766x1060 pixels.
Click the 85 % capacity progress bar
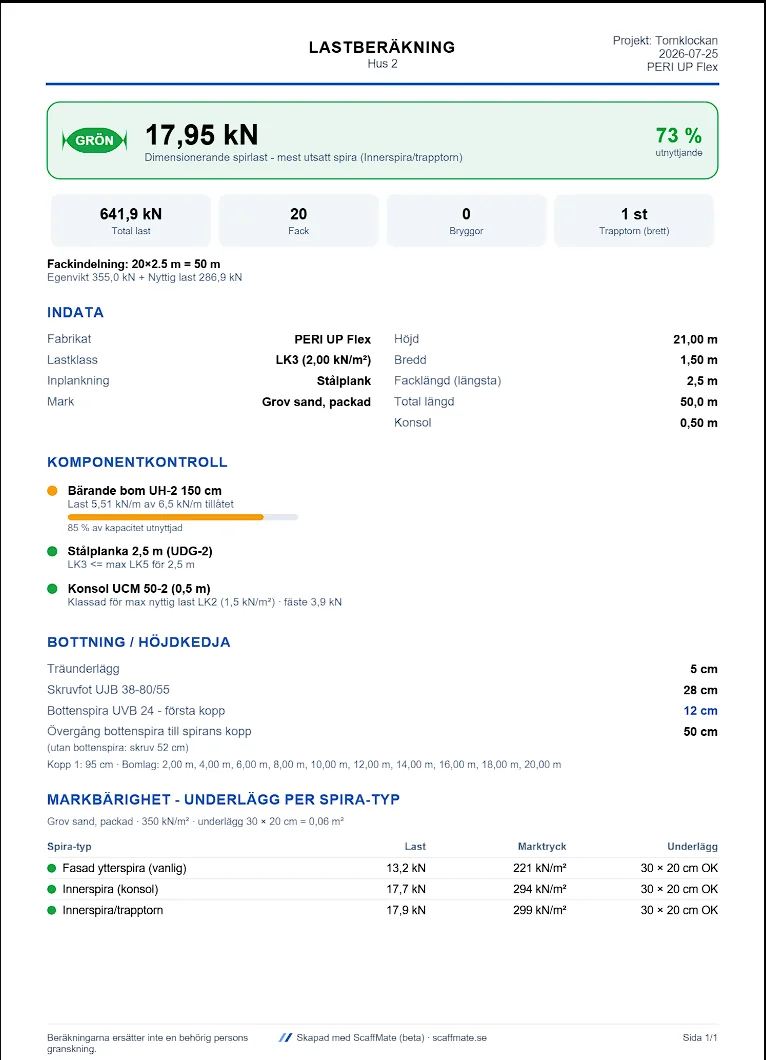[183, 517]
